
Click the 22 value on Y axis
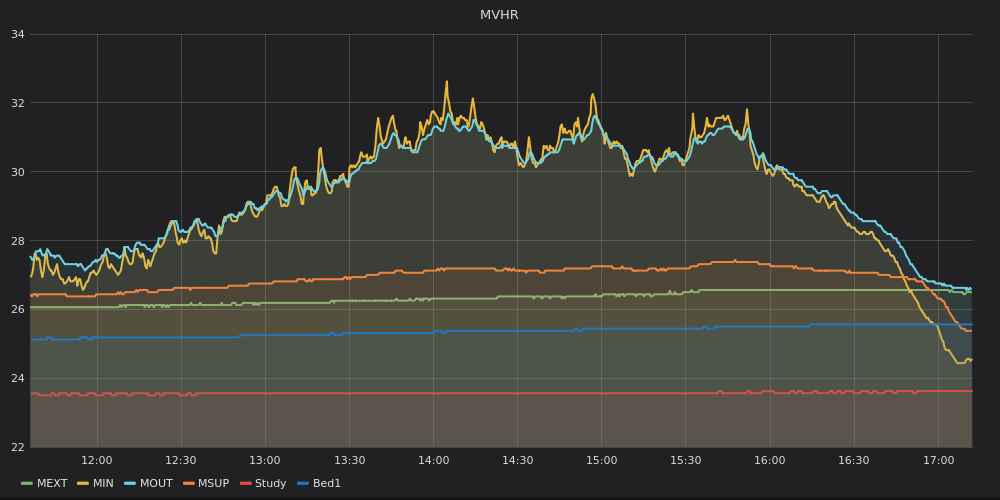point(17,447)
